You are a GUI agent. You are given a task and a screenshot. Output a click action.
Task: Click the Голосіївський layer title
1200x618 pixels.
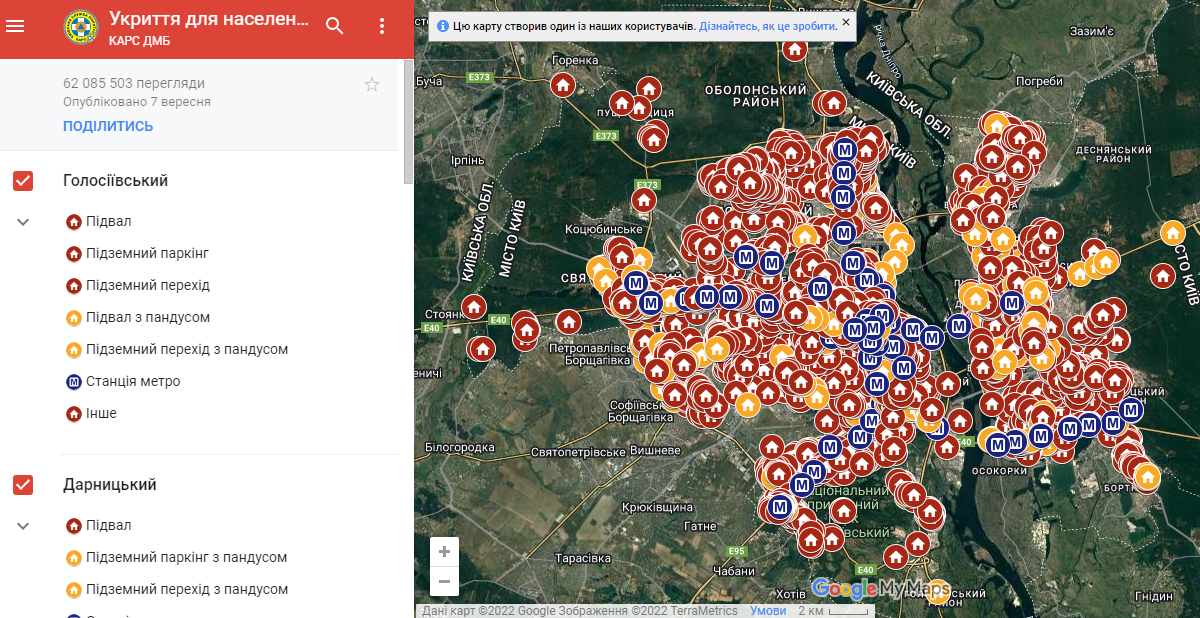(x=115, y=181)
